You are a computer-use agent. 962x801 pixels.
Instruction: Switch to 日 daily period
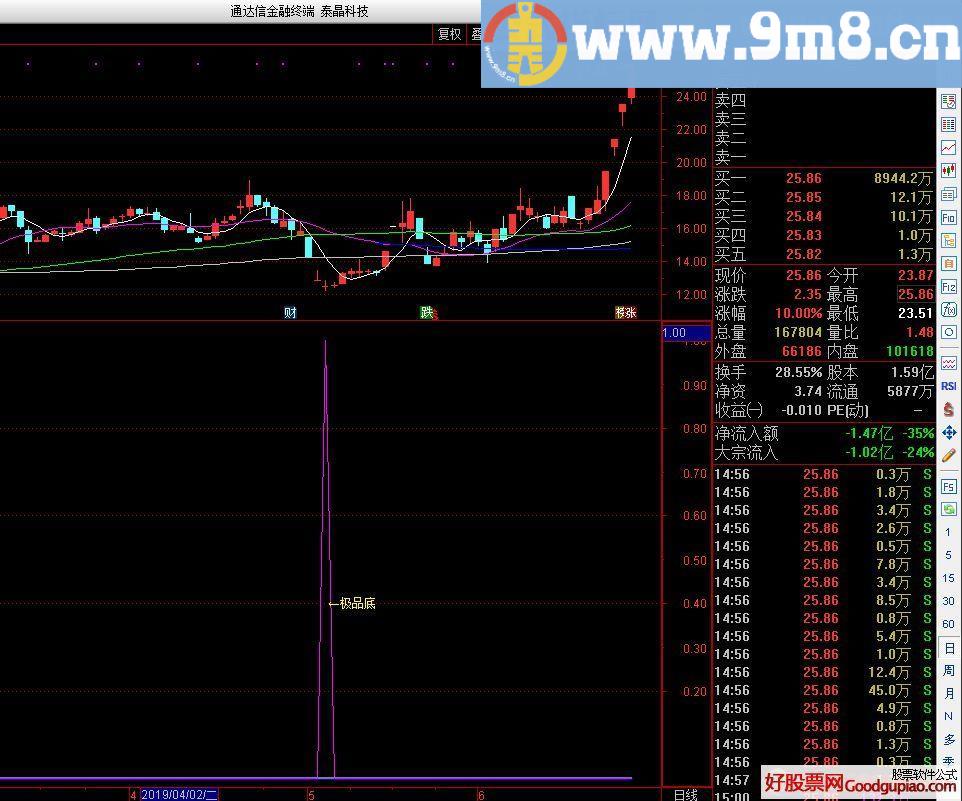[948, 649]
